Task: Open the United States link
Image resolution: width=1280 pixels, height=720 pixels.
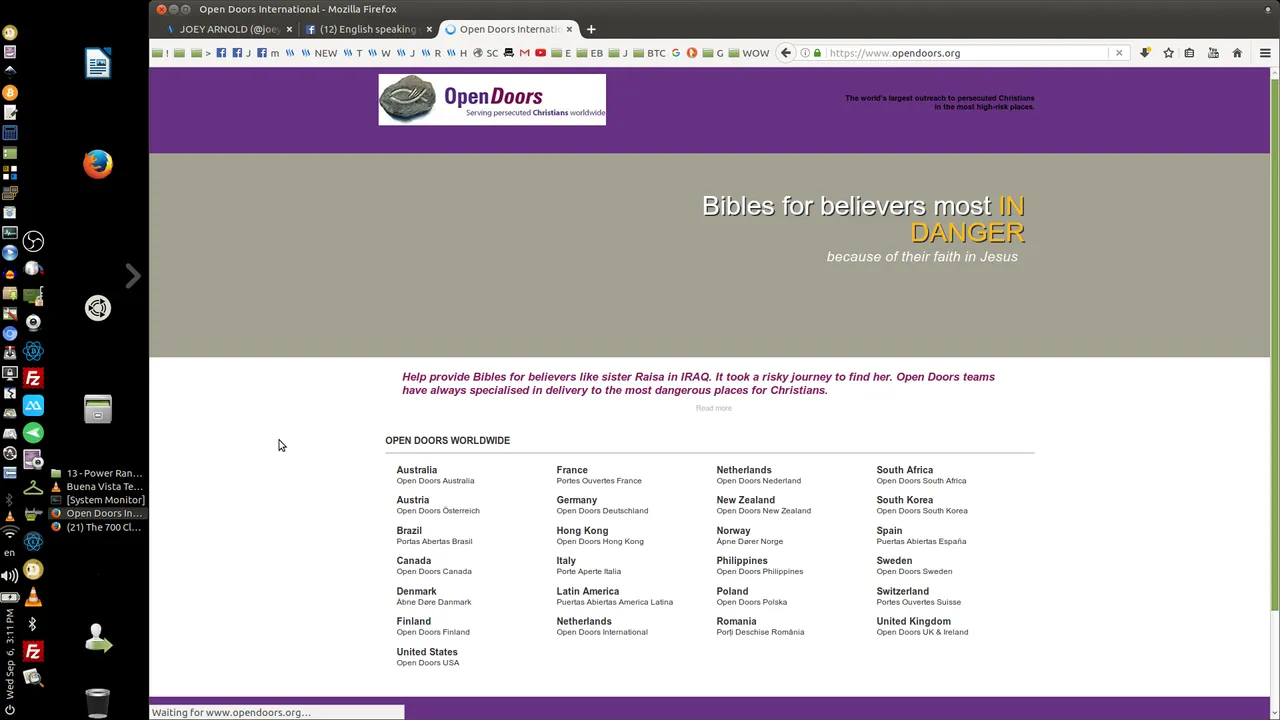Action: [427, 652]
